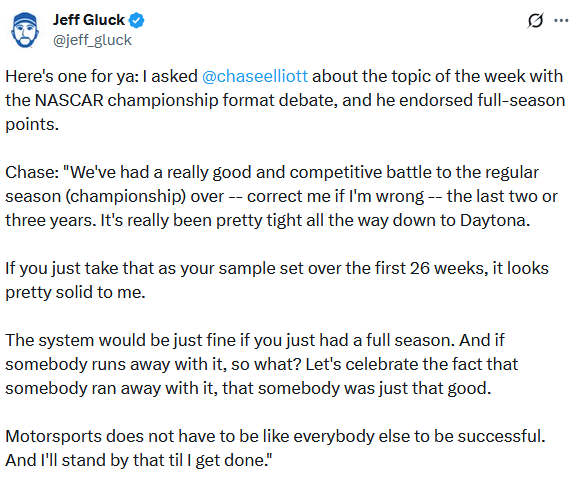584x490 pixels.
Task: Click the phrase 'pretty solid to me.'
Action: click(x=75, y=293)
